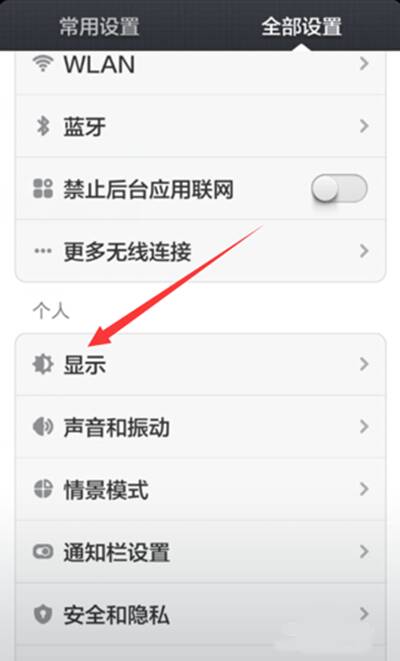Toggle the 禁止后台应用联网 switch
This screenshot has width=400, height=661.
[x=339, y=188]
